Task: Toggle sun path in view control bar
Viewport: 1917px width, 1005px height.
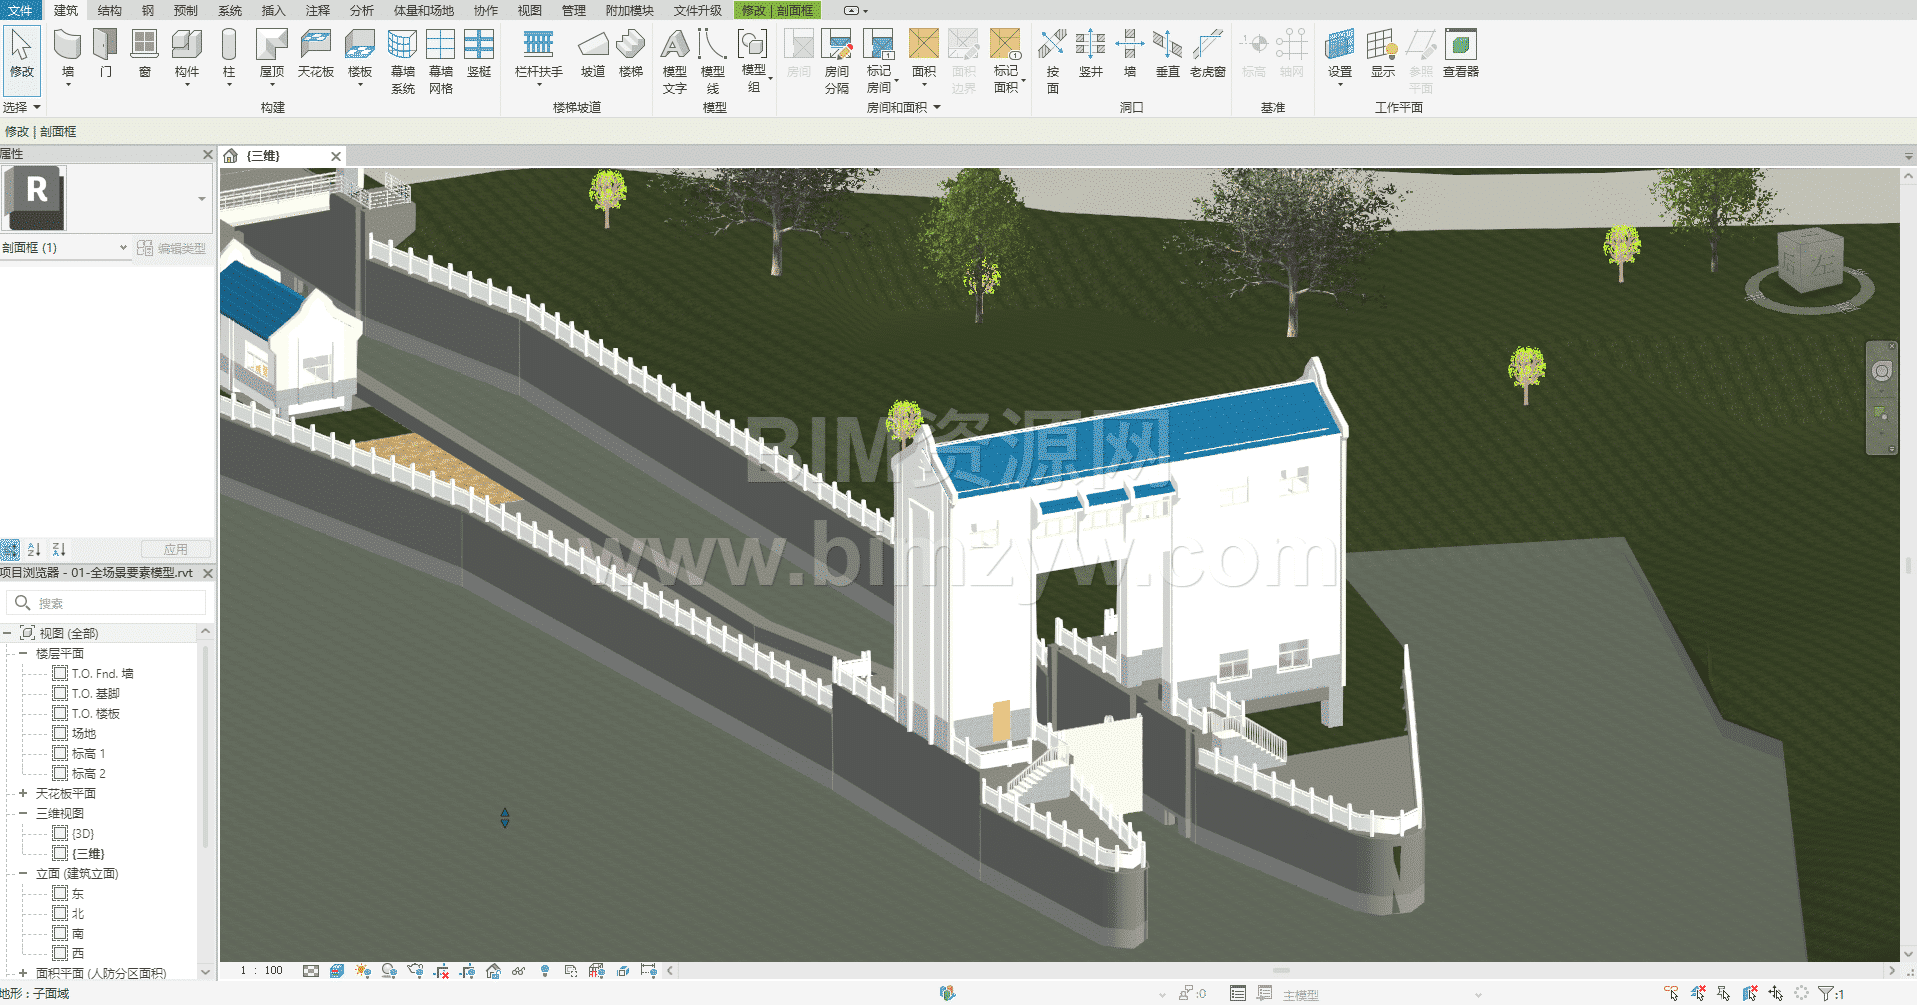Action: click(363, 971)
